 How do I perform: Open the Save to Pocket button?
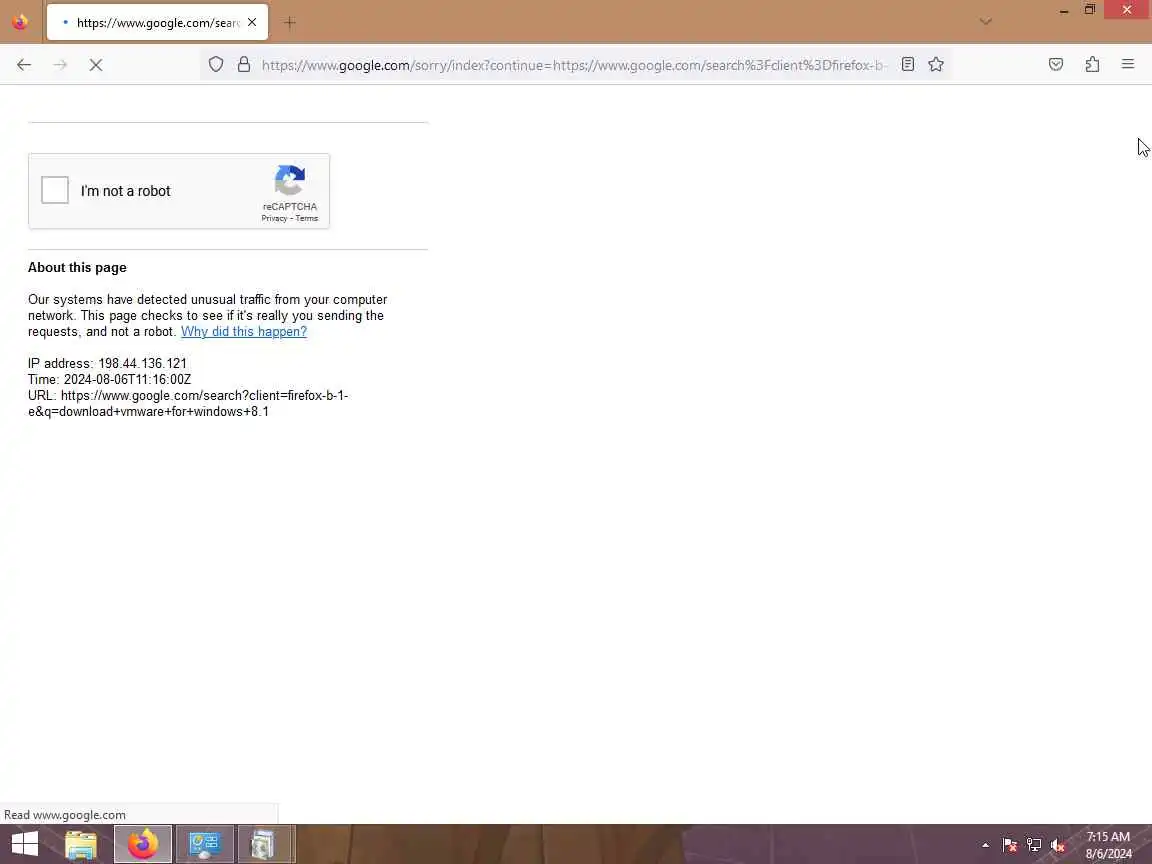click(1056, 65)
